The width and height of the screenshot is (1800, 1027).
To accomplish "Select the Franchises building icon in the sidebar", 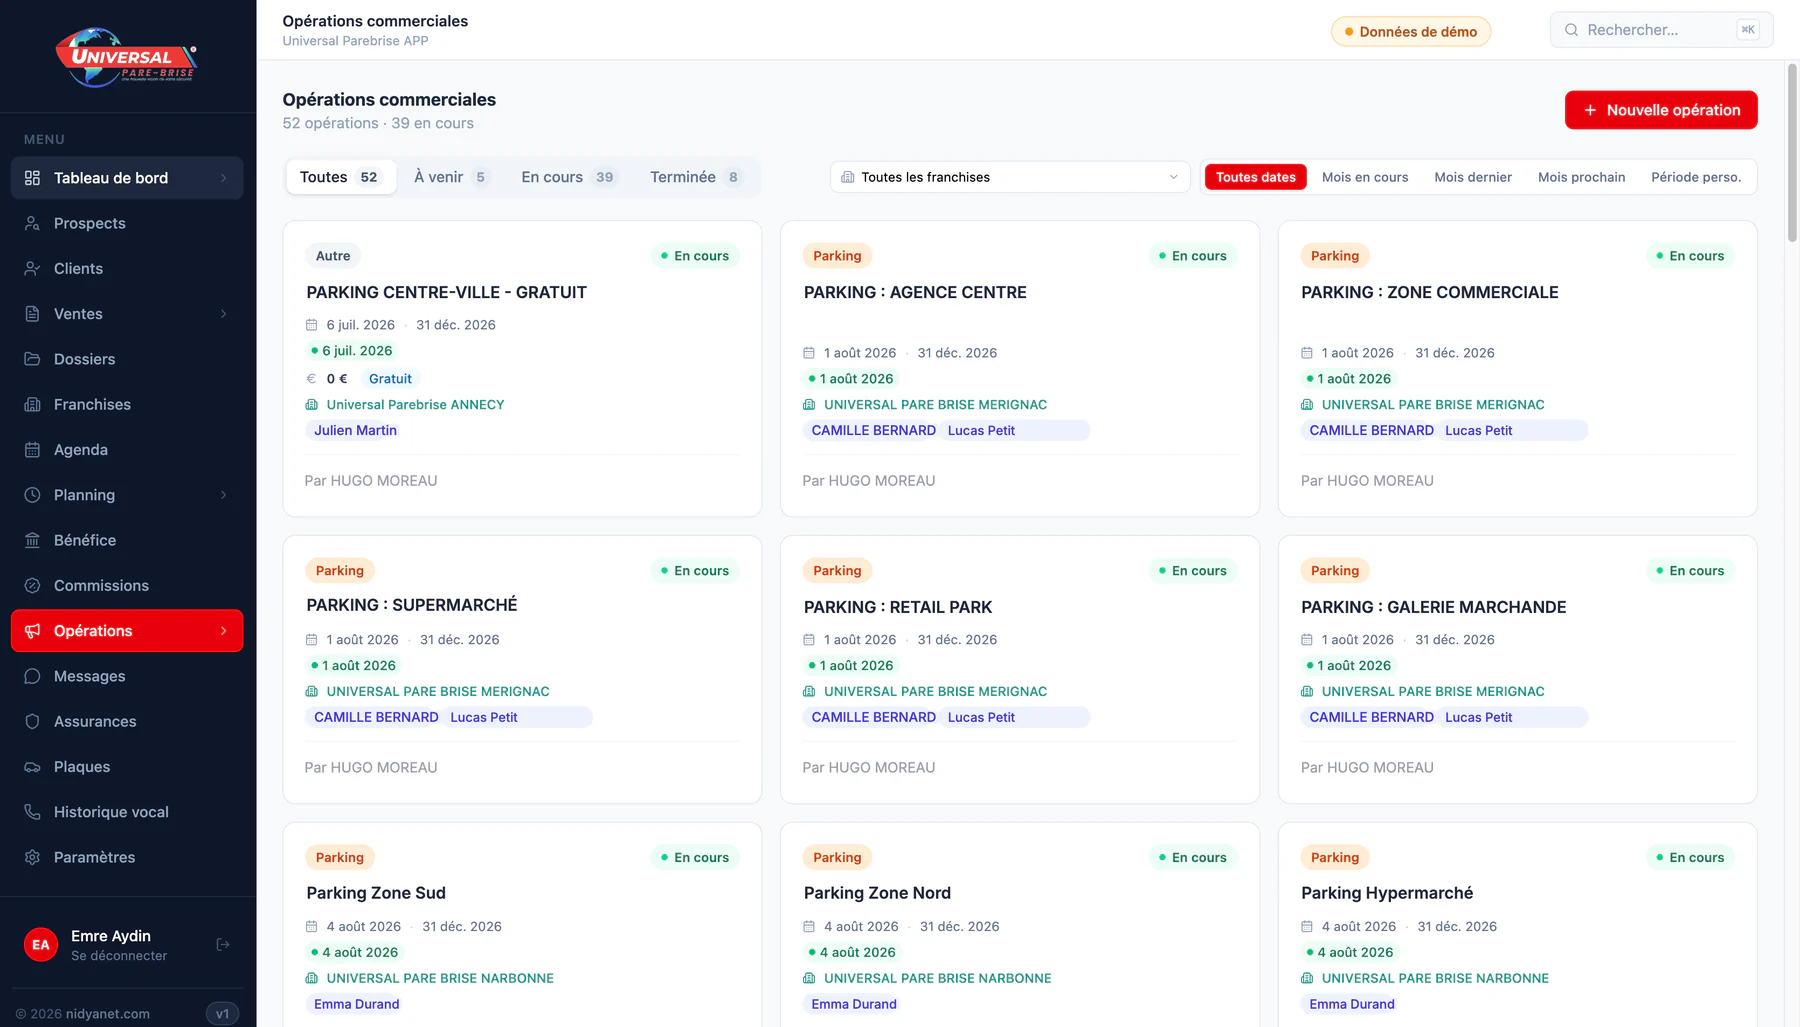I will click(x=32, y=404).
